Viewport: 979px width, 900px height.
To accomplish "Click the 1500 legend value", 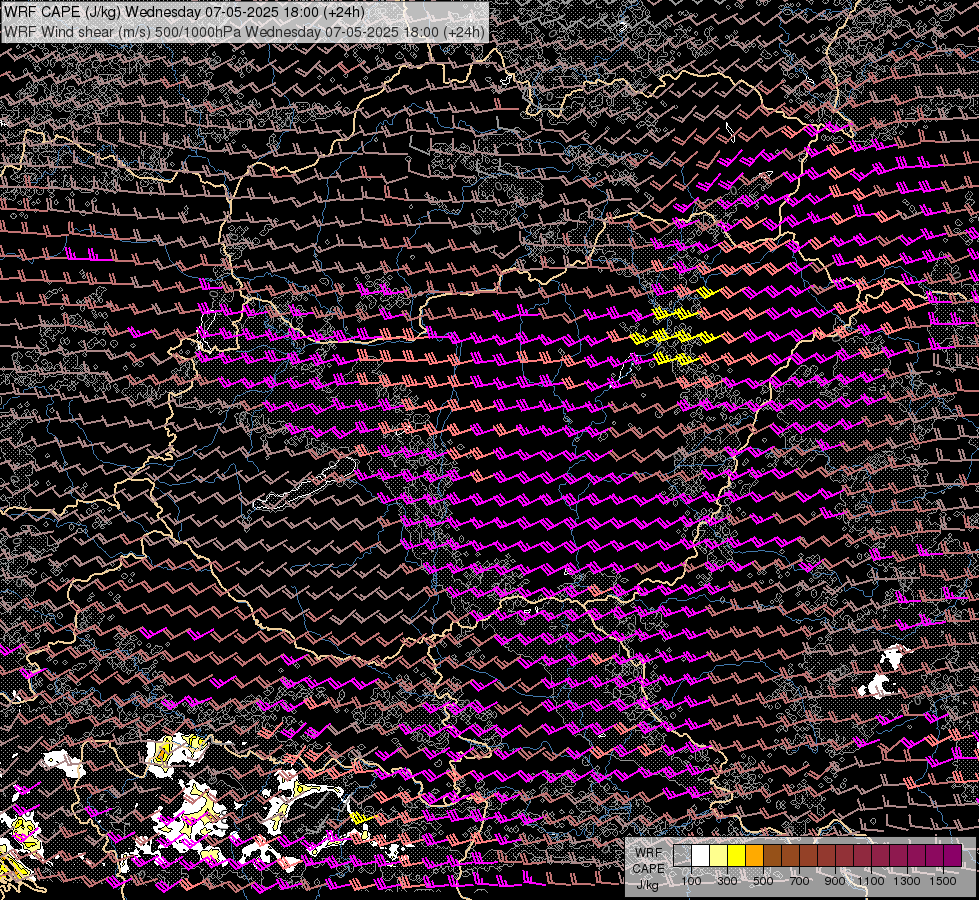I will click(x=943, y=881).
